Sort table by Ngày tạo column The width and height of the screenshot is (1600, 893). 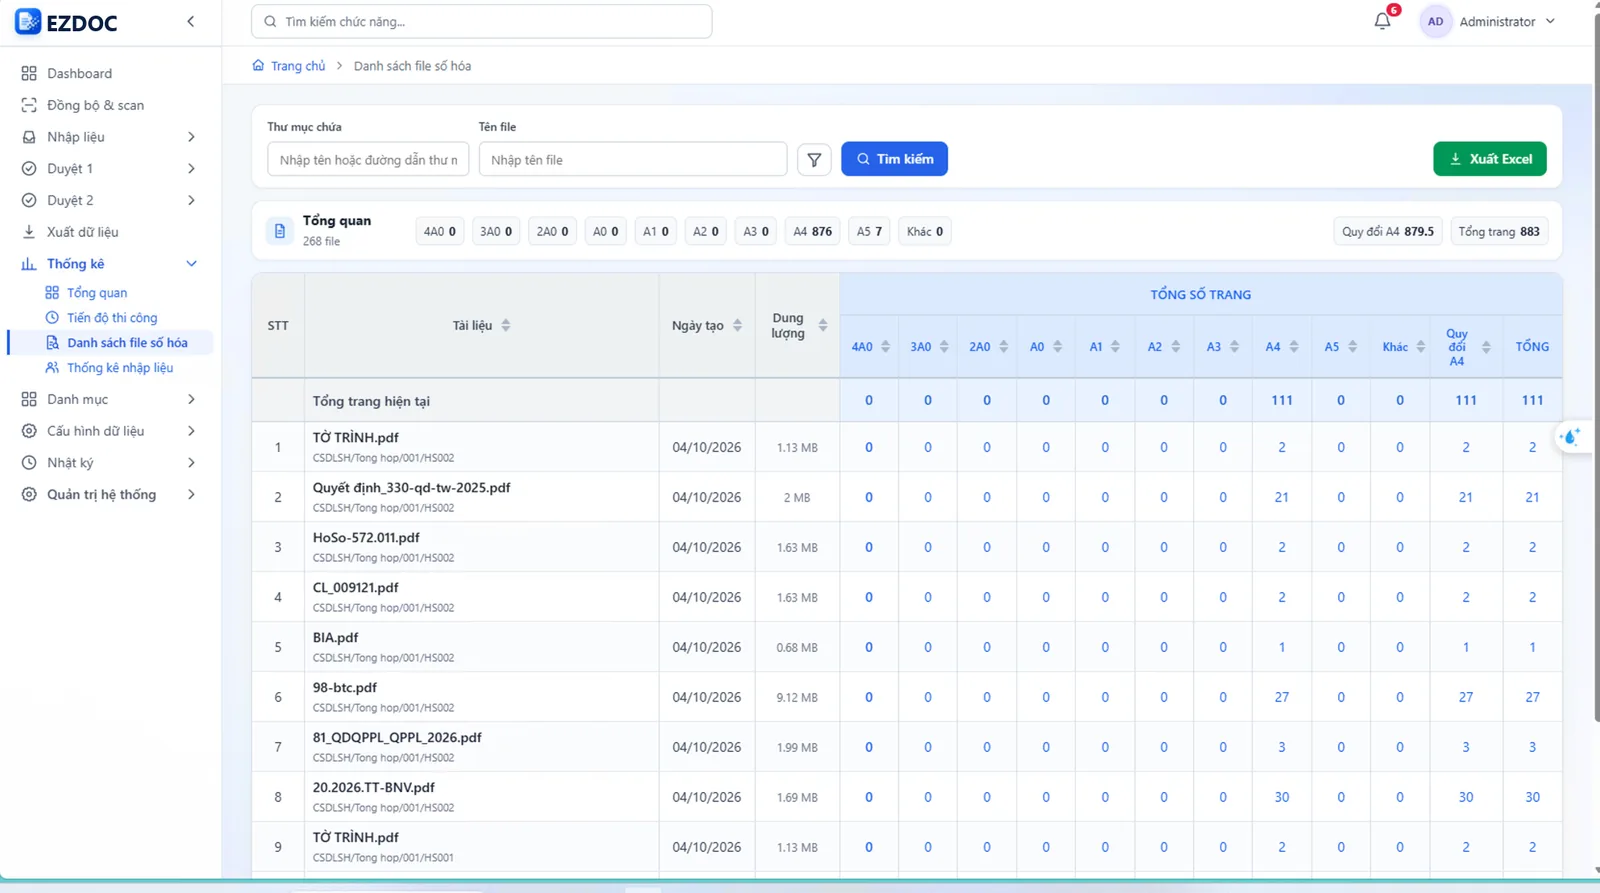737,325
